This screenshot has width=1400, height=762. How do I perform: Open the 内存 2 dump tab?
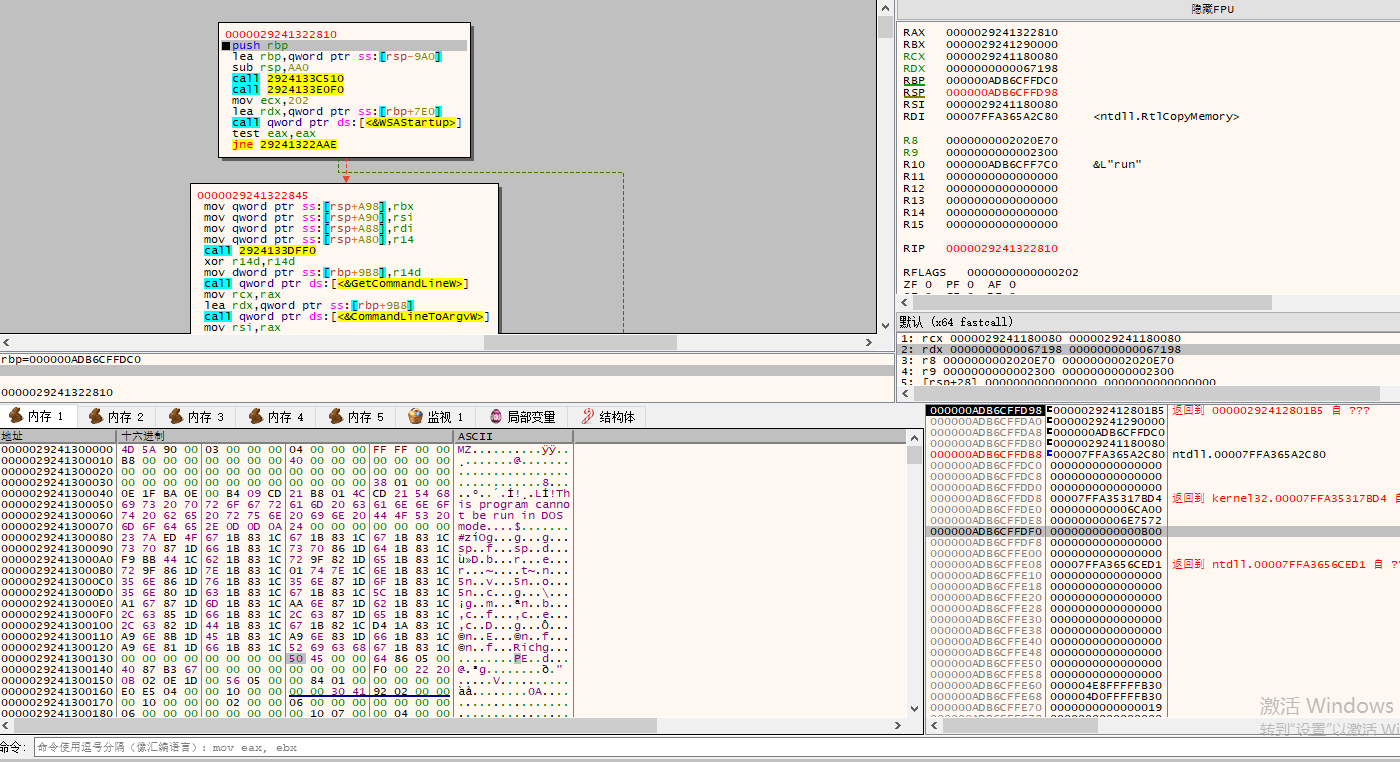point(118,416)
